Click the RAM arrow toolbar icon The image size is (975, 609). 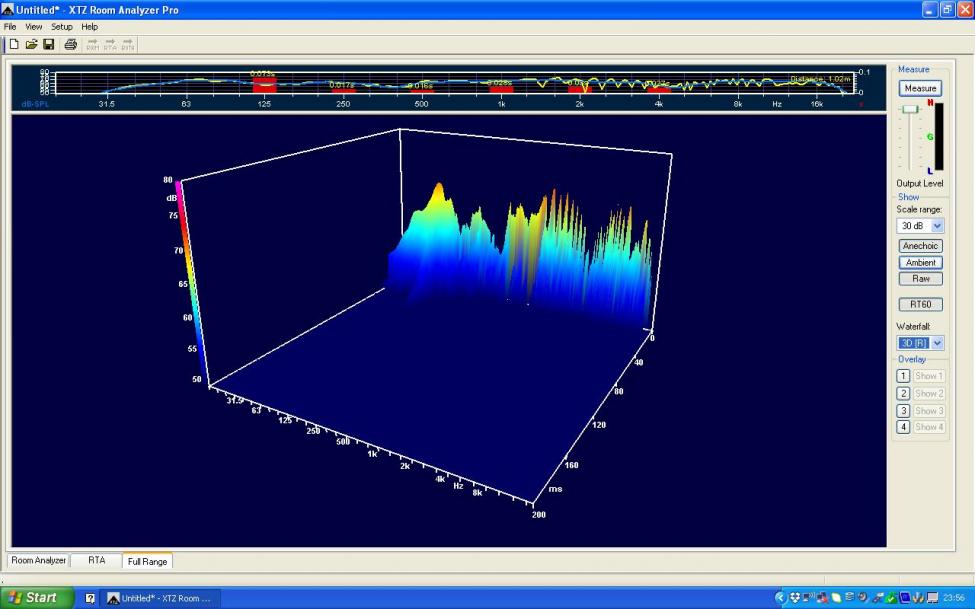click(x=92, y=44)
